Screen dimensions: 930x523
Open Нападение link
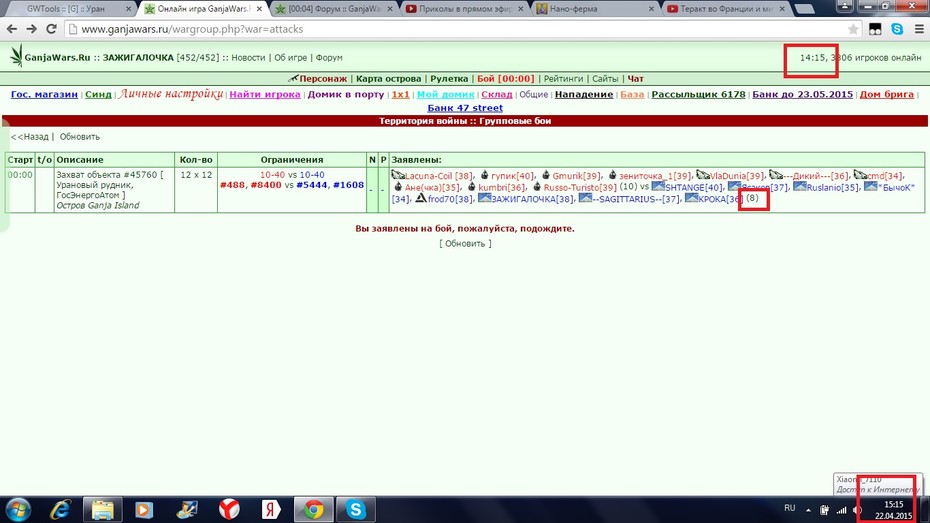coord(584,94)
